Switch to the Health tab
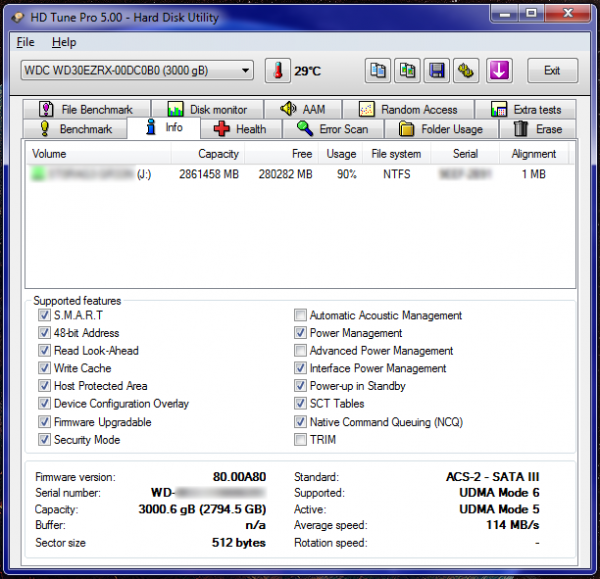The image size is (600, 579). (241, 129)
